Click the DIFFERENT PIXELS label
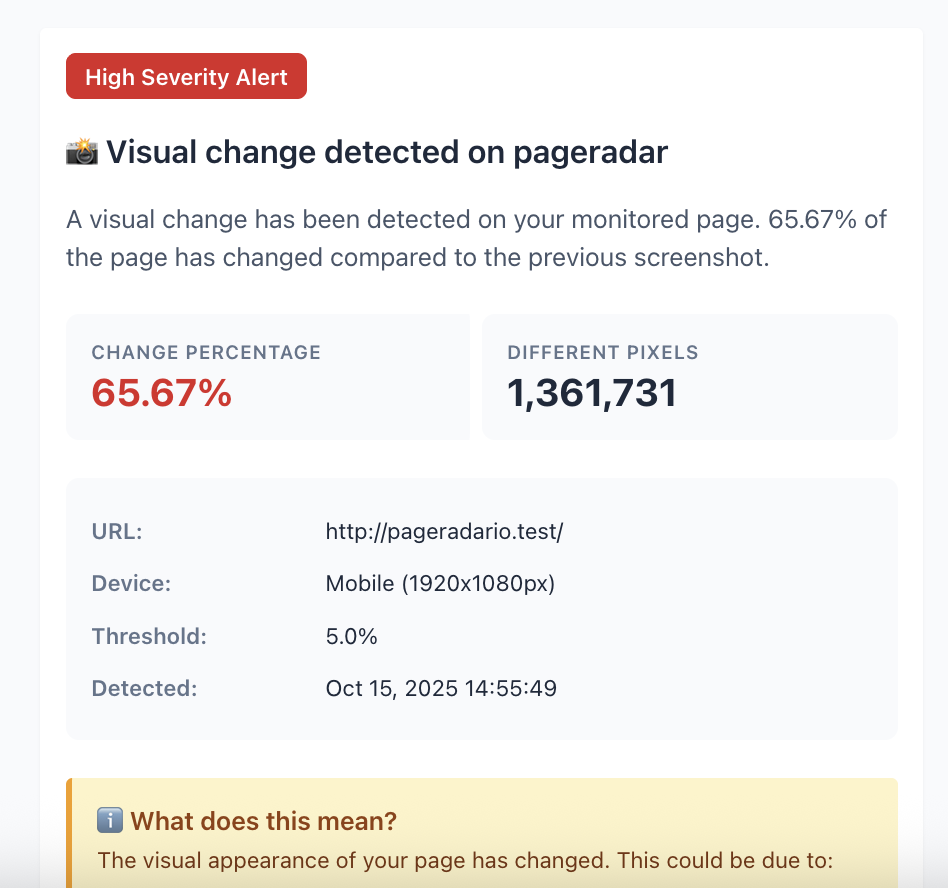This screenshot has height=888, width=948. 603,352
